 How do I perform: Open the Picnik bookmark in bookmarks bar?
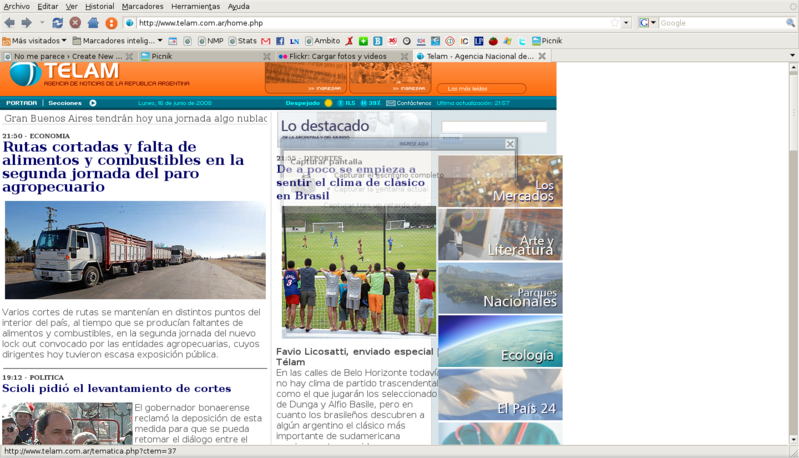coord(547,41)
